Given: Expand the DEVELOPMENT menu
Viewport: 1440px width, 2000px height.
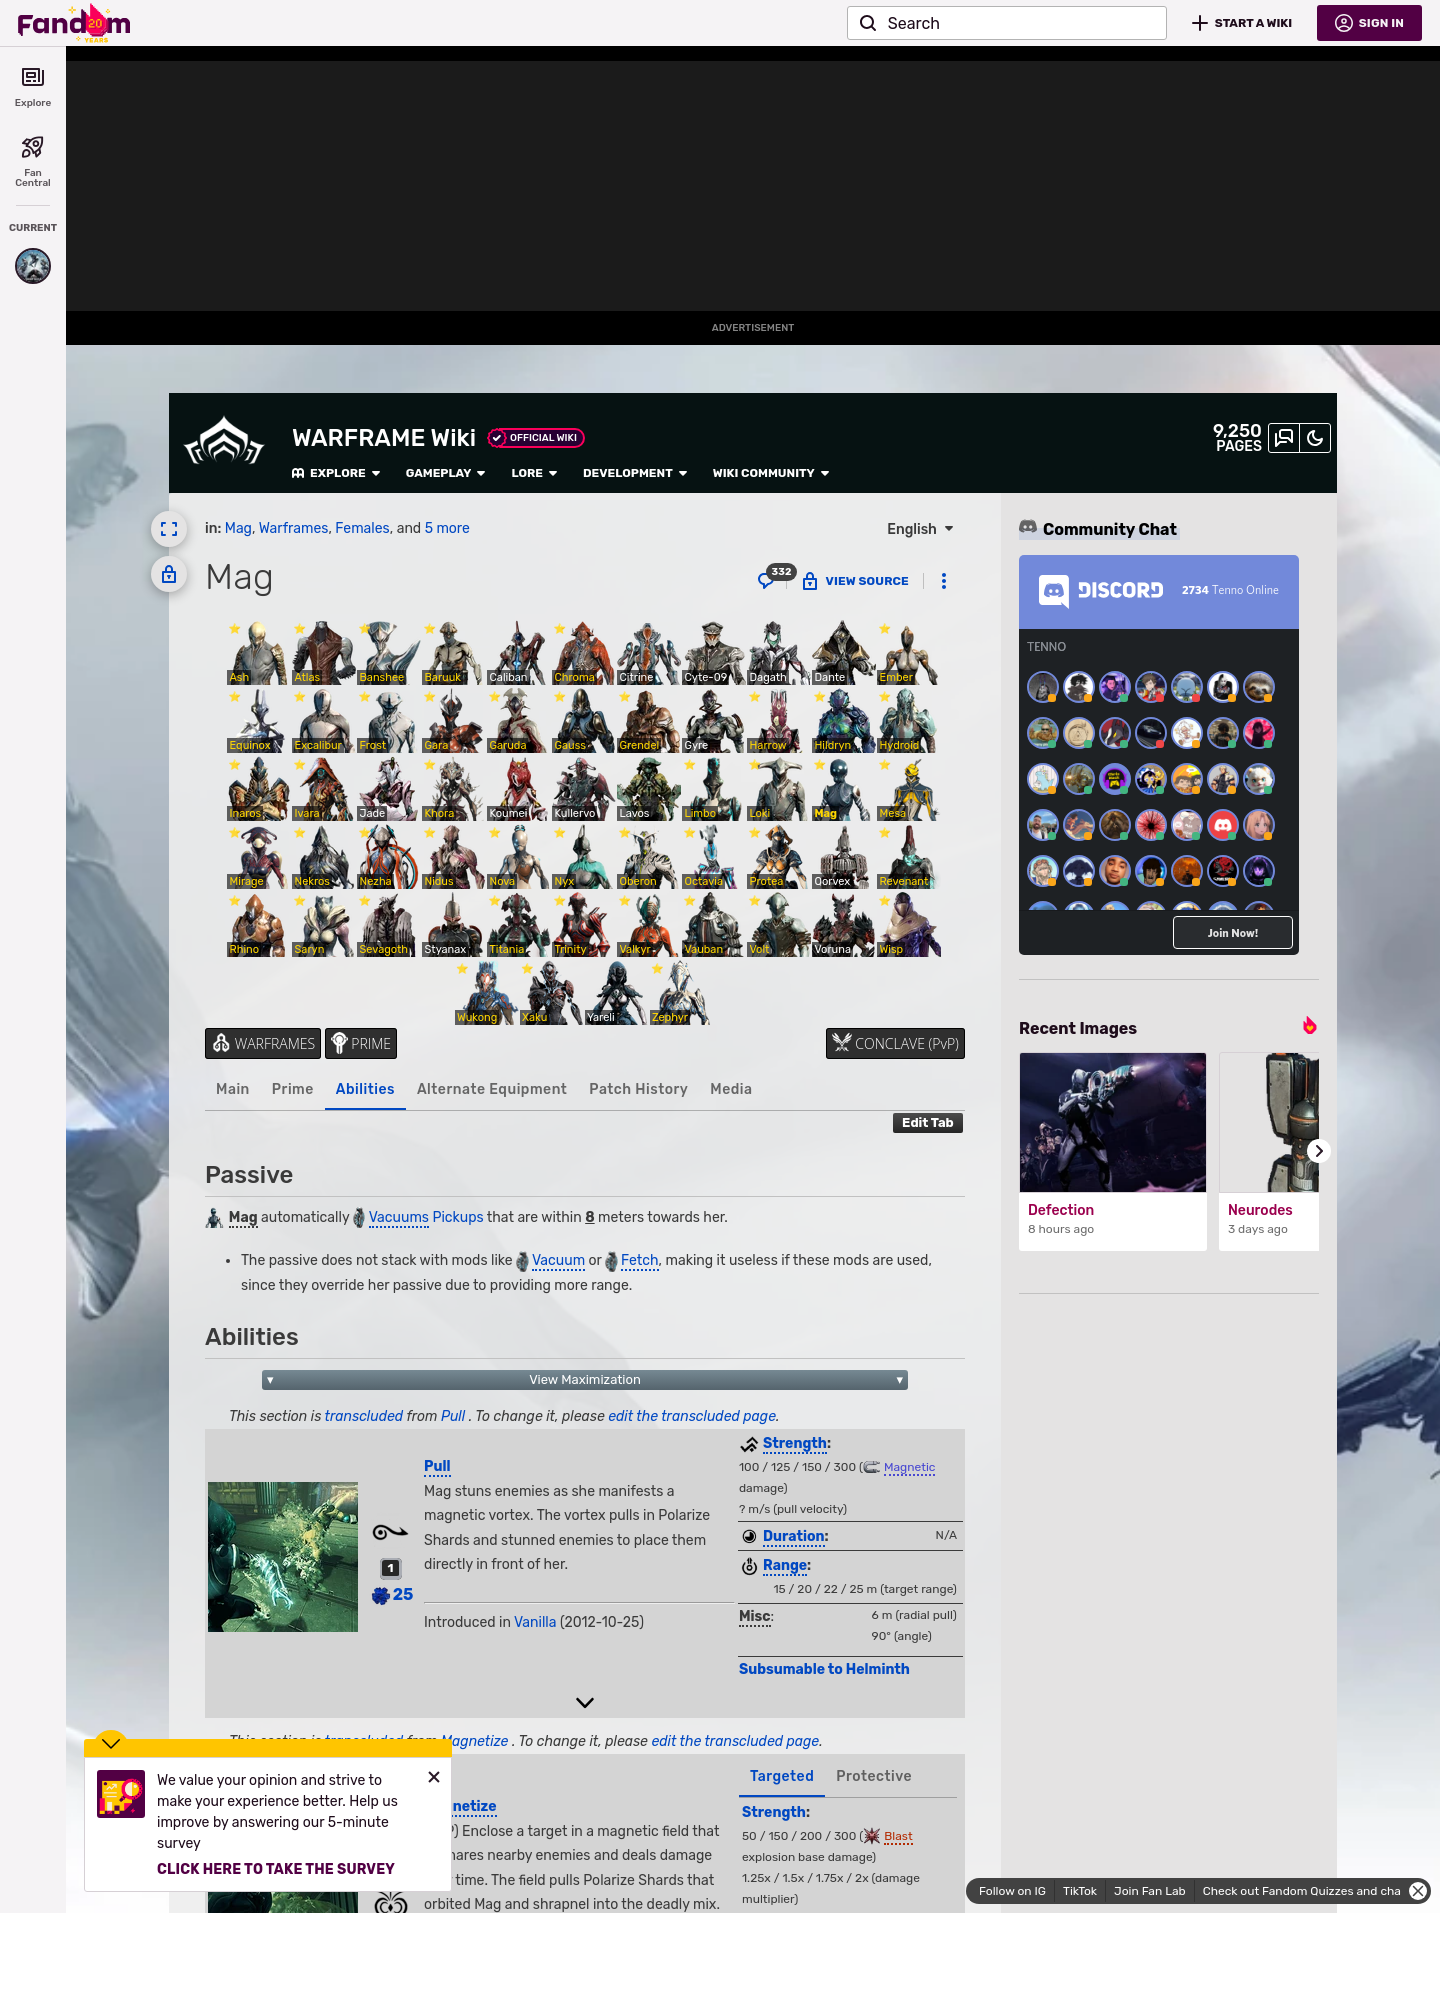Looking at the screenshot, I should (635, 473).
